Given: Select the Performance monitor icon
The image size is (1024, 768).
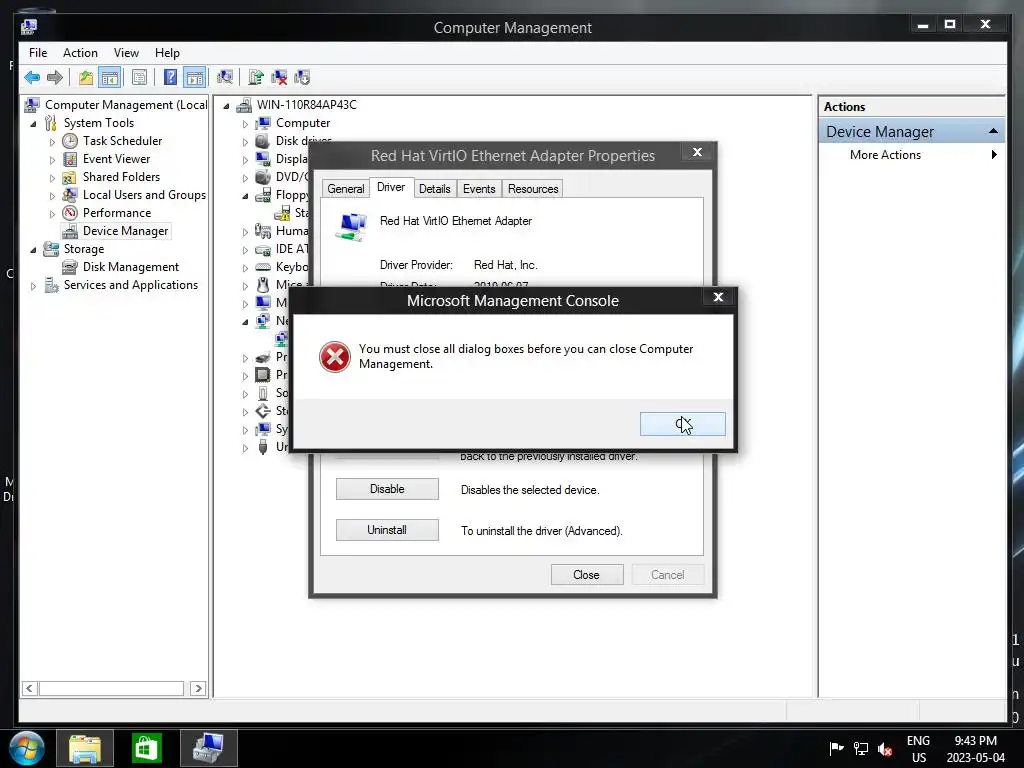Looking at the screenshot, I should click(70, 213).
